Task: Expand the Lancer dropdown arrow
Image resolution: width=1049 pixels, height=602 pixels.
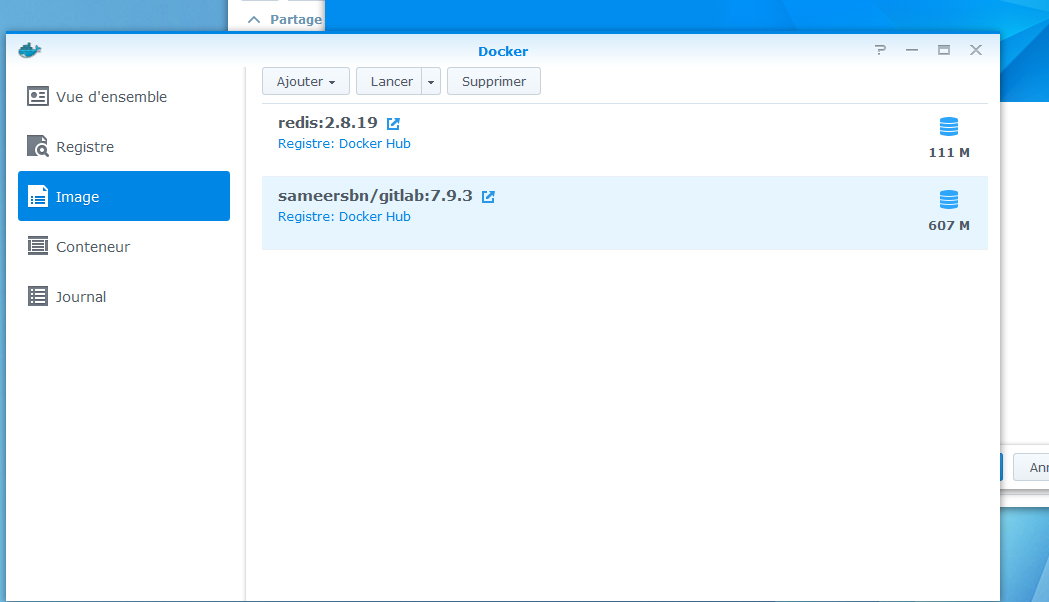Action: (x=431, y=82)
